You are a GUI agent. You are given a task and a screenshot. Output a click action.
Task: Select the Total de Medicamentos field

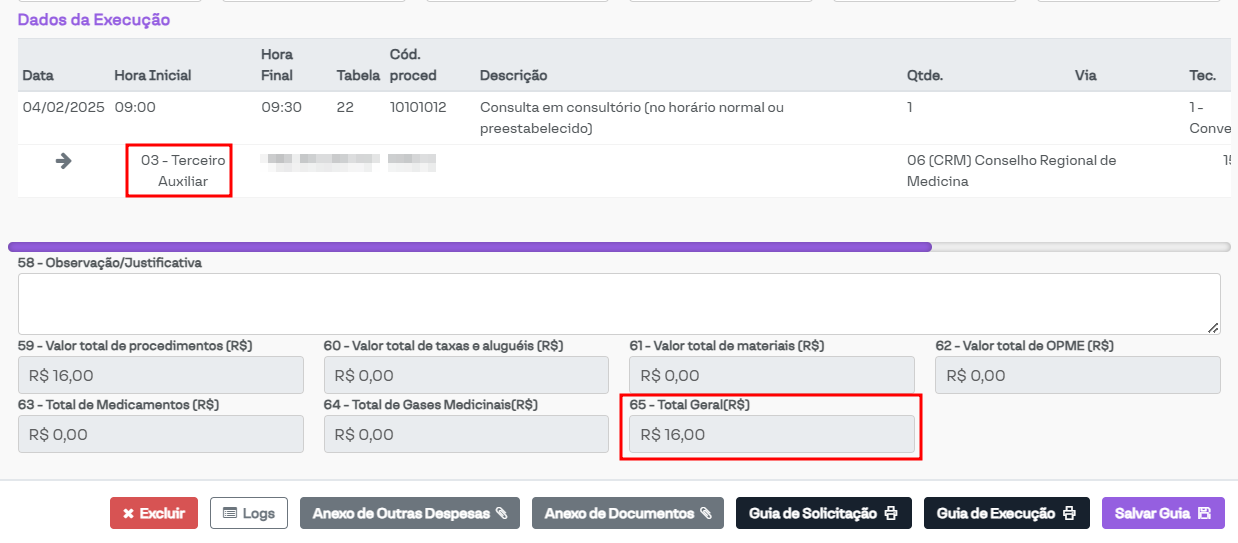pyautogui.click(x=161, y=434)
